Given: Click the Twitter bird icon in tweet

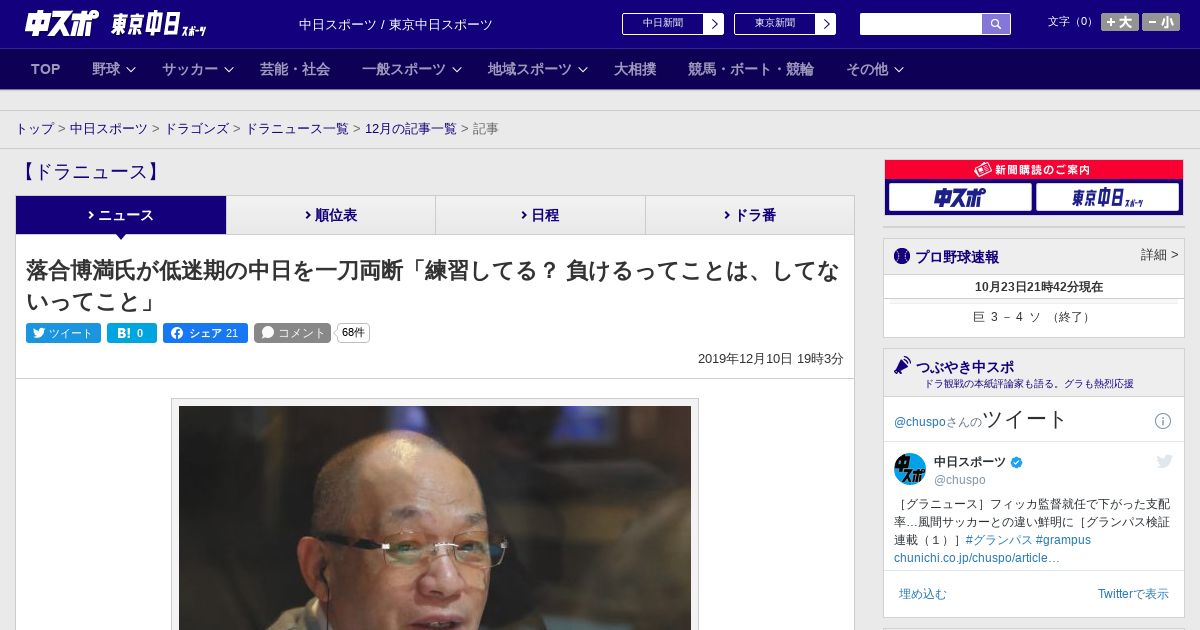Looking at the screenshot, I should [x=1164, y=461].
